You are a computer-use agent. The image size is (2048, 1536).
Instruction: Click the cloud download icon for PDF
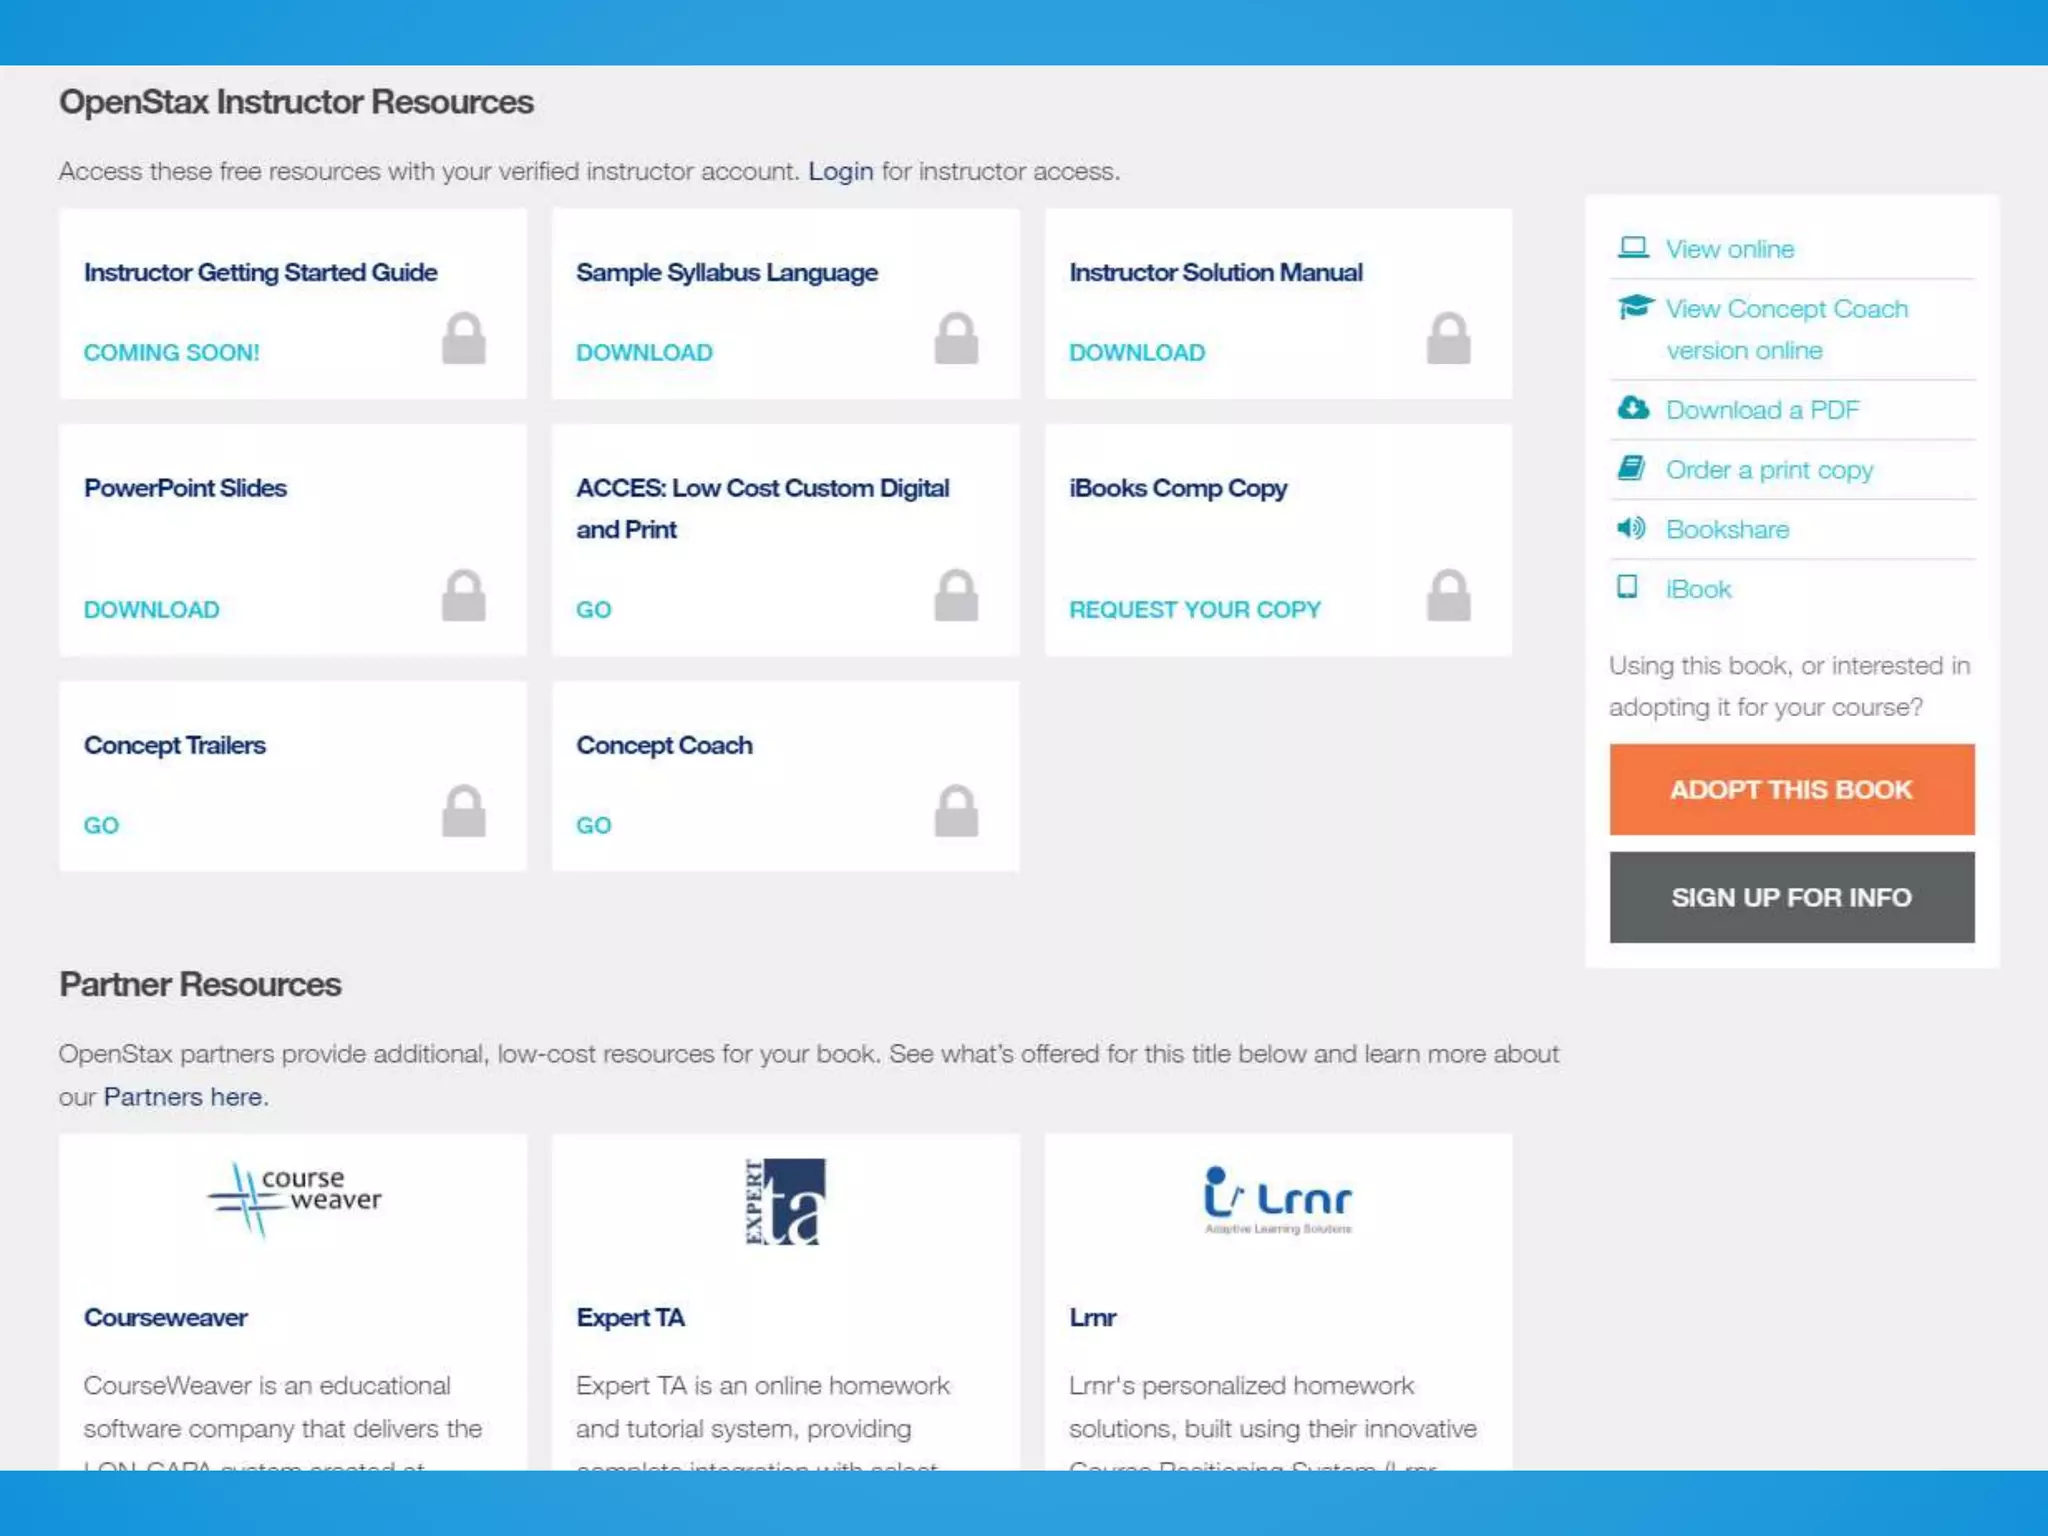click(x=1633, y=408)
